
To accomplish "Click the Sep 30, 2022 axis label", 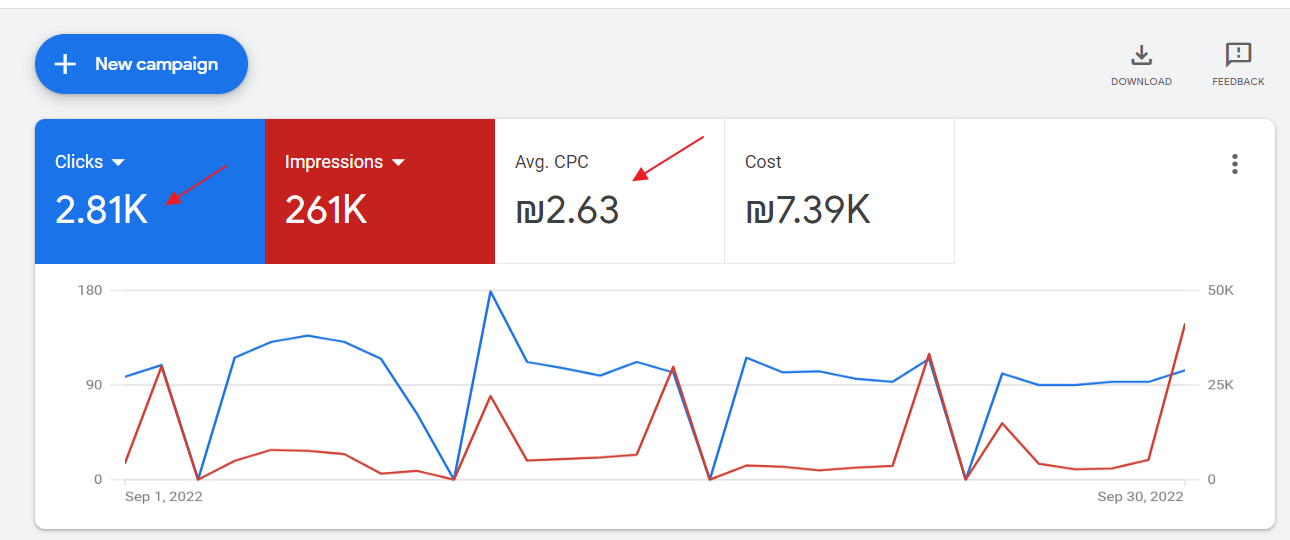I will 1141,497.
